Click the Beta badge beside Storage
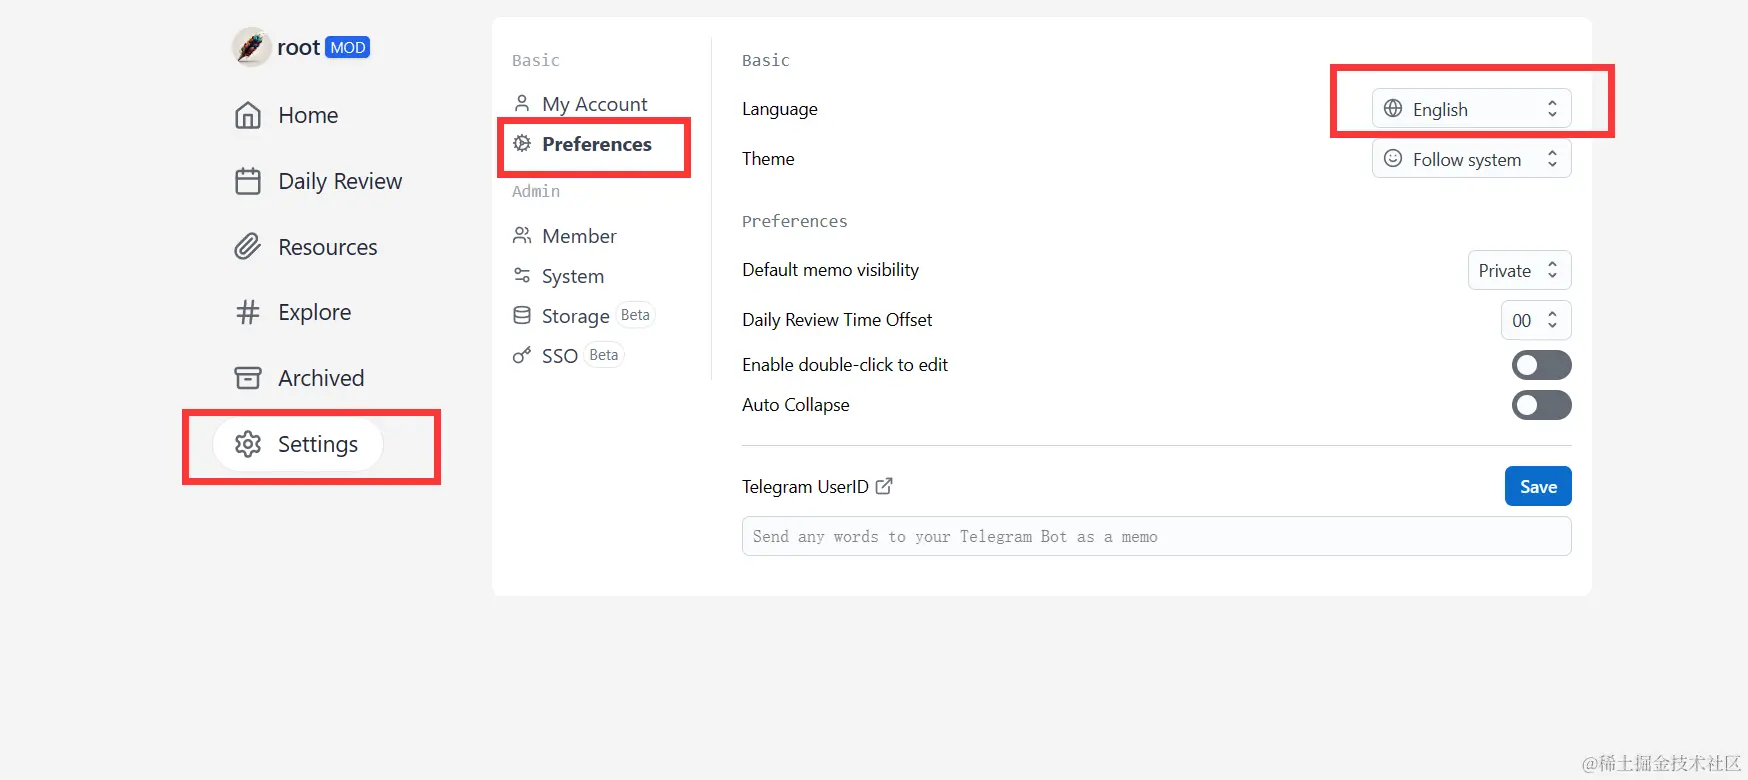Image resolution: width=1748 pixels, height=780 pixels. [635, 315]
